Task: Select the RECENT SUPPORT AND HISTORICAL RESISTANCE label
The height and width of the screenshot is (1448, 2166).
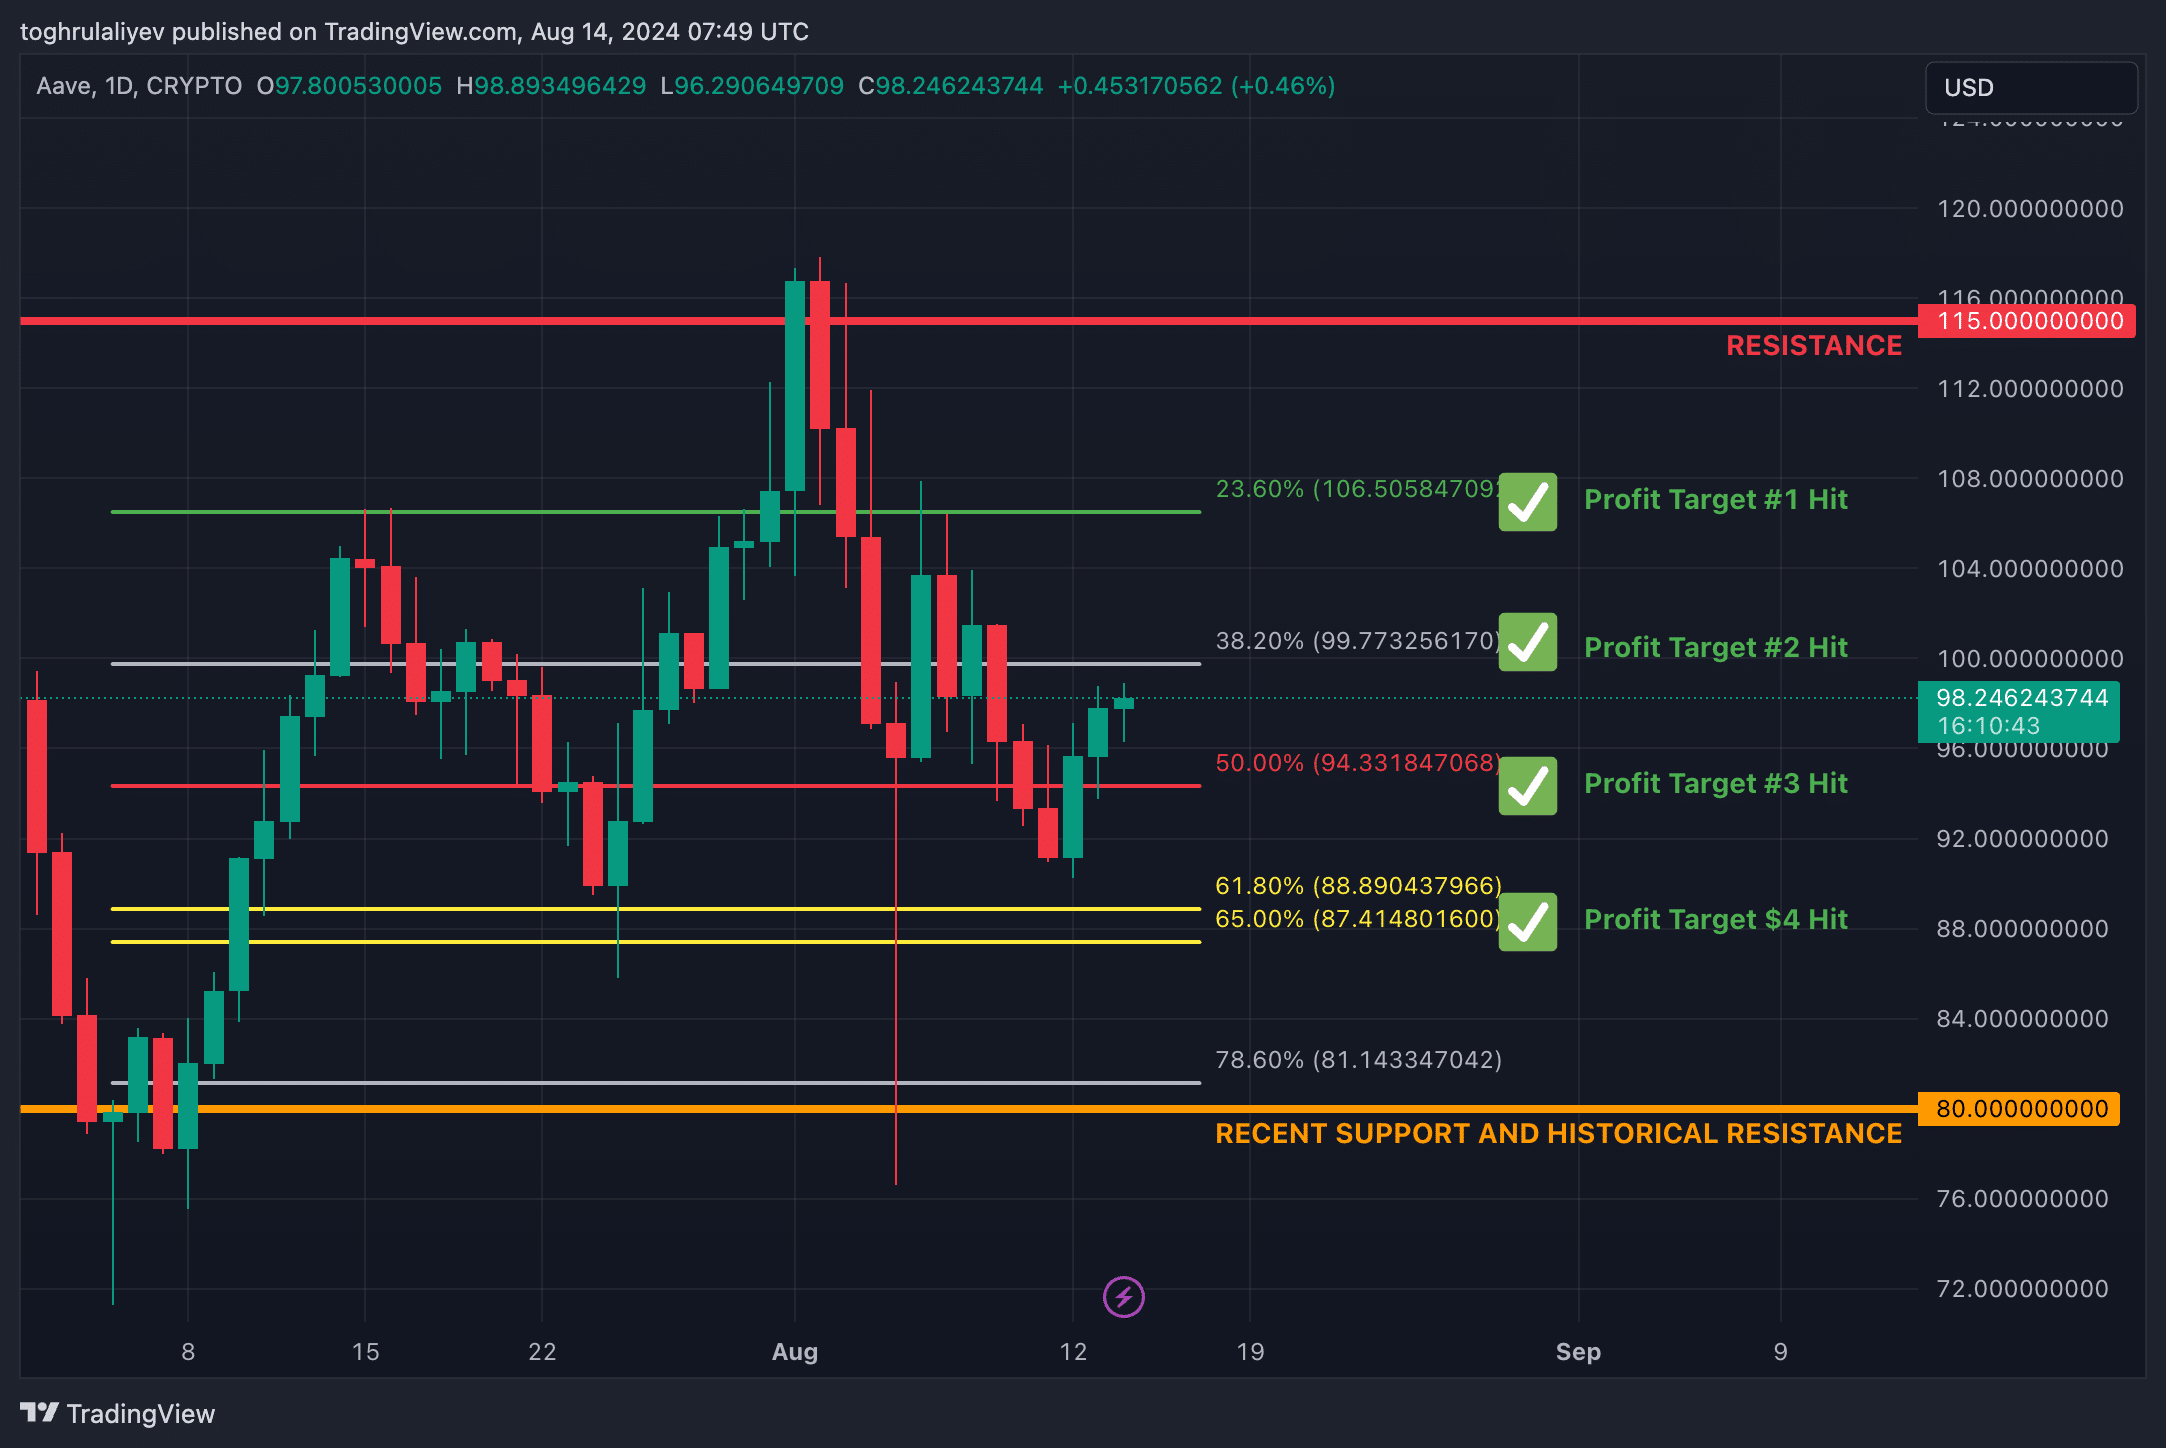Action: pyautogui.click(x=1558, y=1134)
